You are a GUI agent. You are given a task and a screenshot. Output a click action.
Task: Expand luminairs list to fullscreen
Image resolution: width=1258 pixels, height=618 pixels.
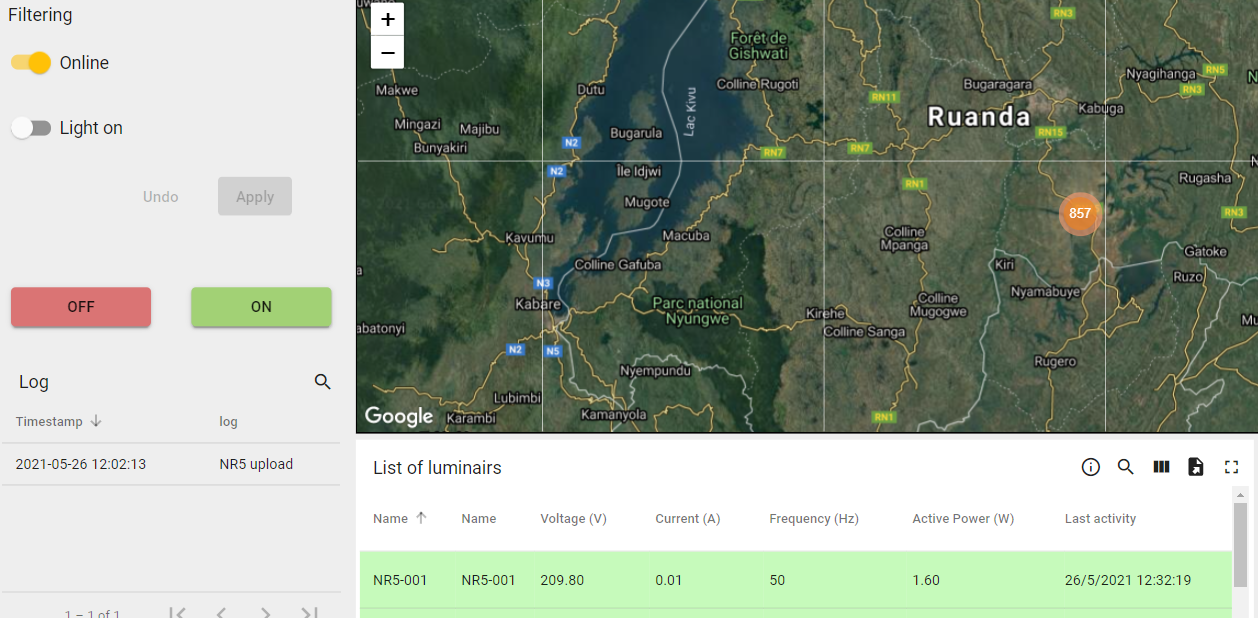[x=1231, y=467]
